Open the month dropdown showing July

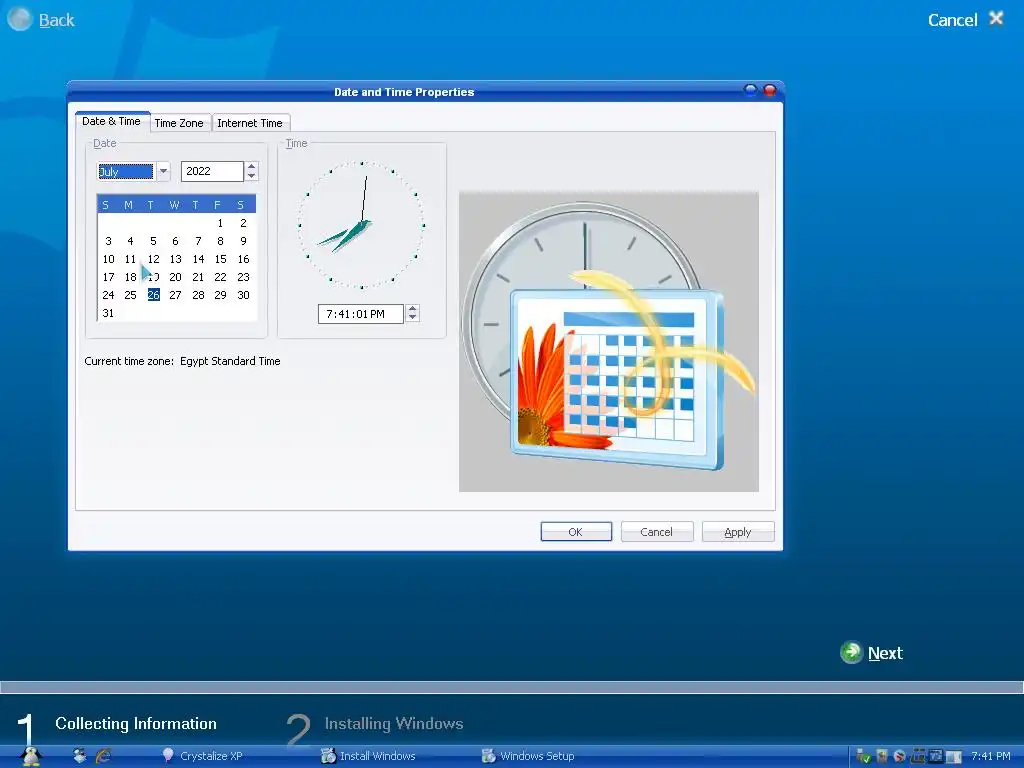point(163,171)
